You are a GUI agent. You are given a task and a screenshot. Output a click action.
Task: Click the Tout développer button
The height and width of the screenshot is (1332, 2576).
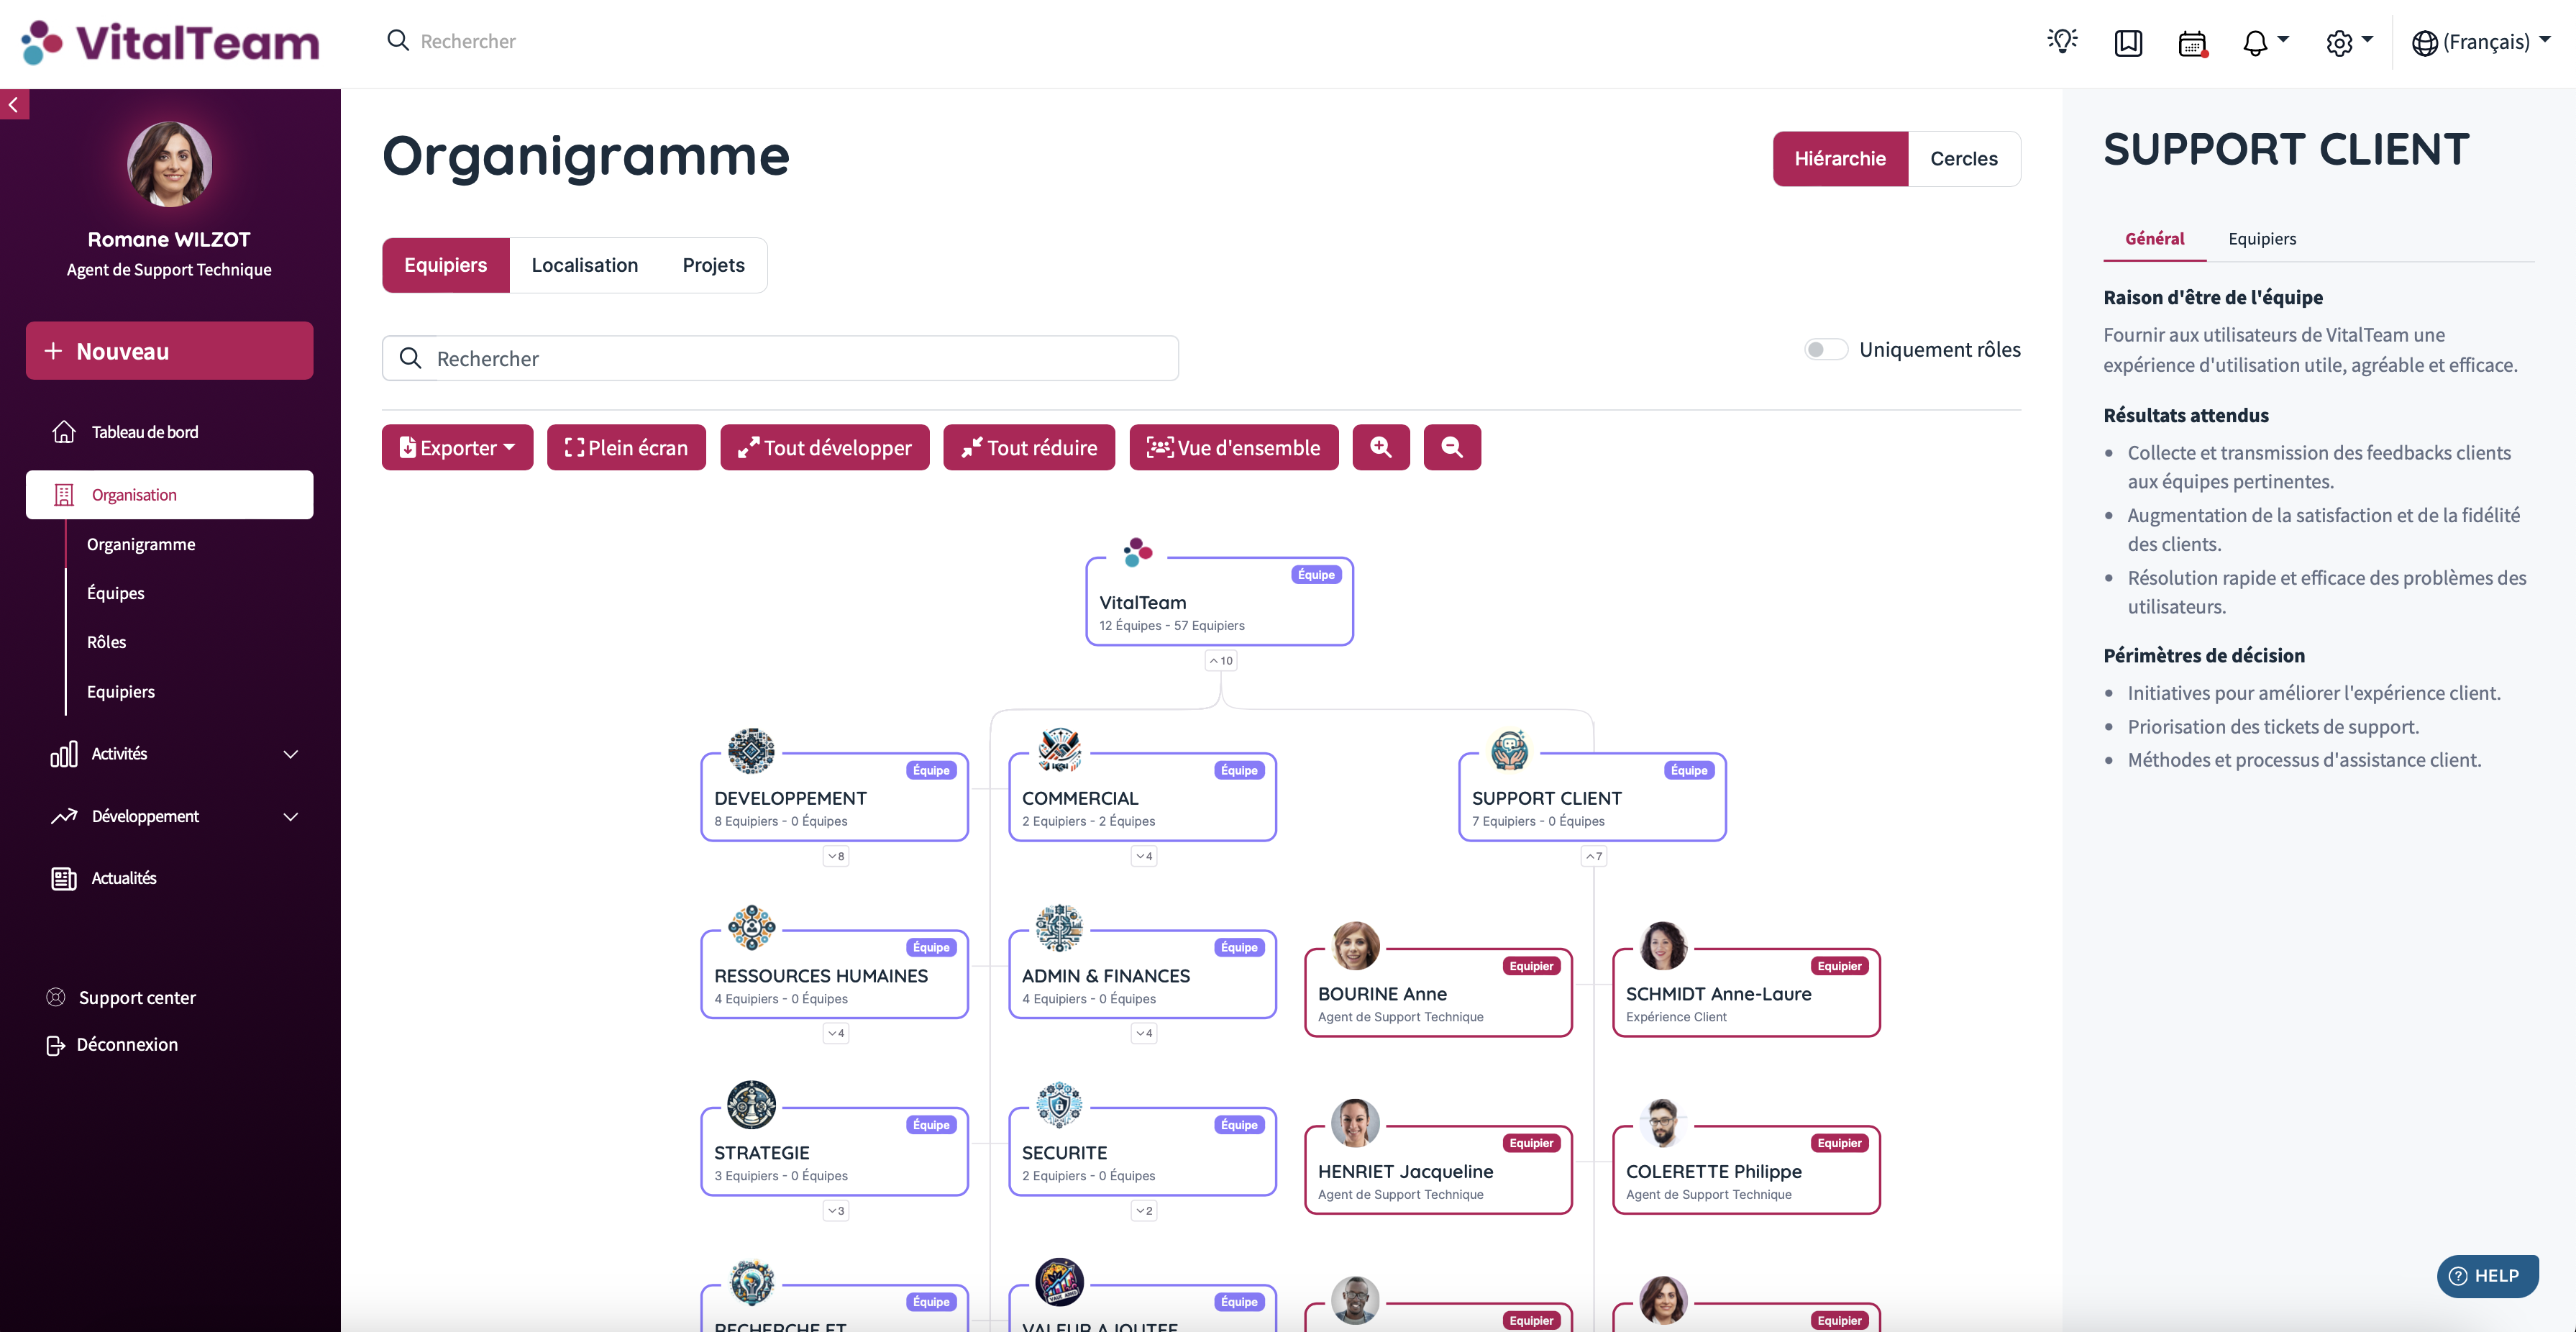click(x=824, y=447)
